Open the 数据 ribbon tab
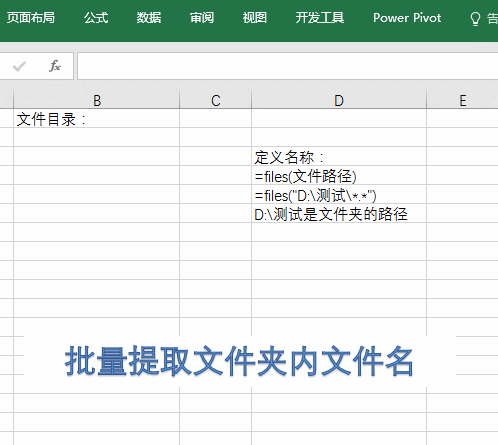The width and height of the screenshot is (498, 445). (x=149, y=18)
